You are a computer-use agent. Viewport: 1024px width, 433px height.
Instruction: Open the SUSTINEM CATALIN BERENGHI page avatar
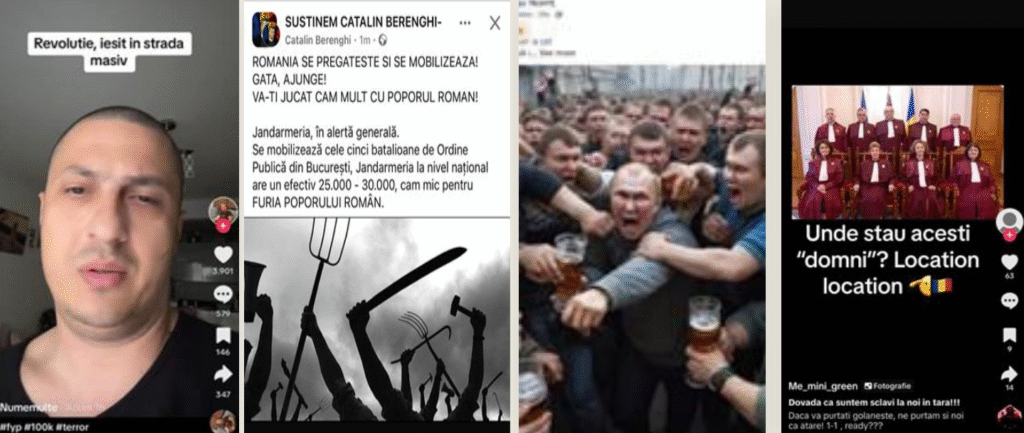[266, 29]
